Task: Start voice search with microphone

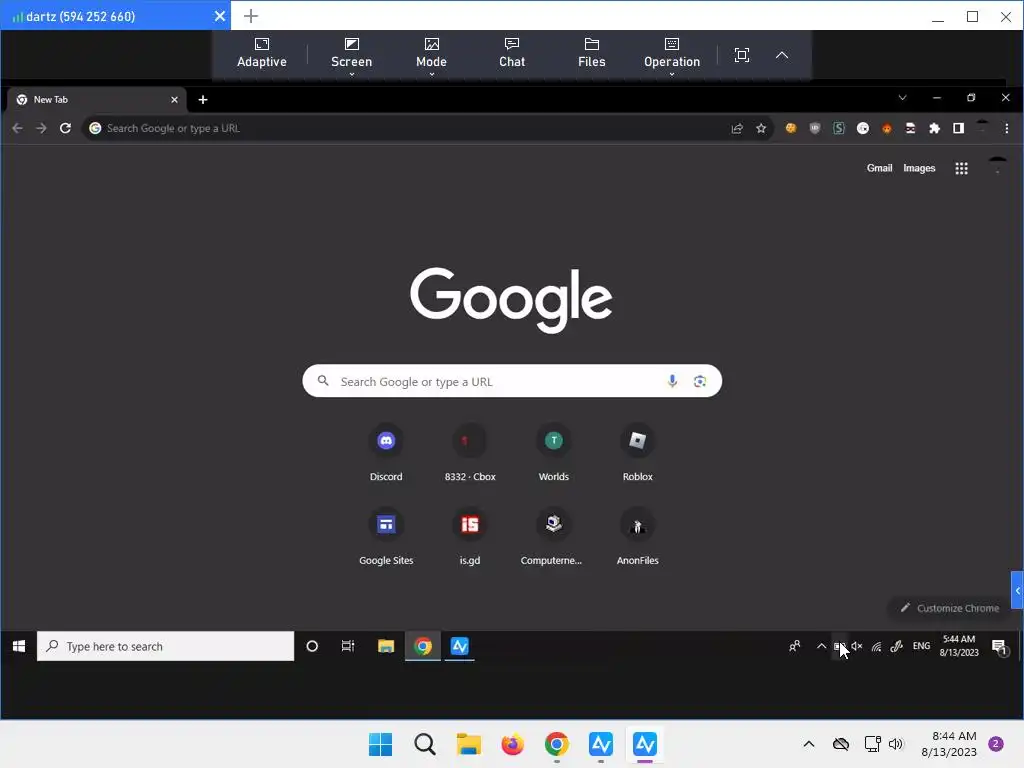Action: [672, 381]
